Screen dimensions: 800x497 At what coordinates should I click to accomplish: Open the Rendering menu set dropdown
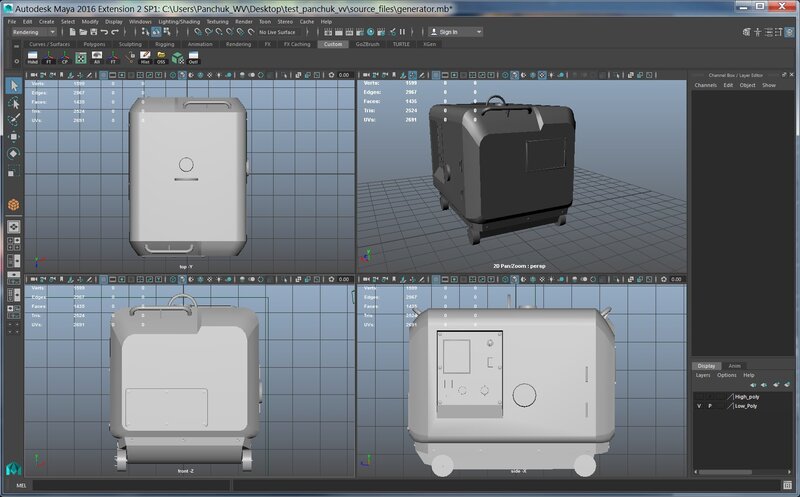[35, 32]
